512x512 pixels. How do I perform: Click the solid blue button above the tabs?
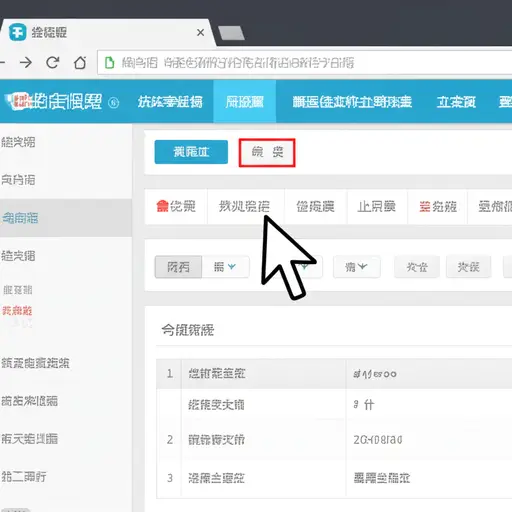[x=191, y=152]
